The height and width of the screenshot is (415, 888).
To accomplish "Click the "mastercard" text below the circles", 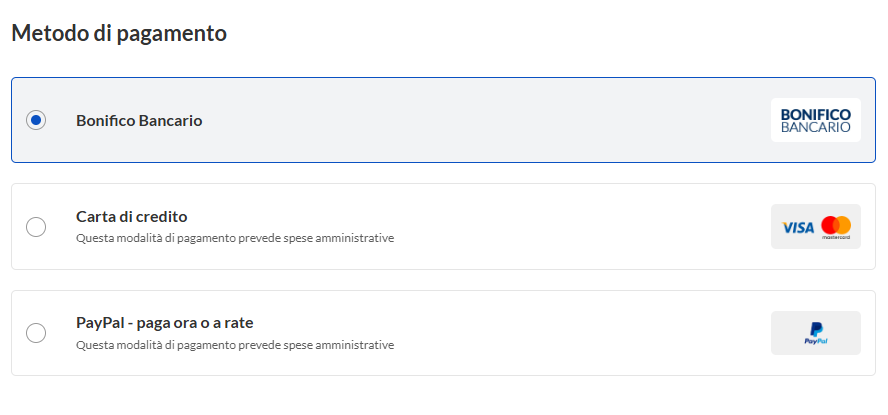I will [x=835, y=238].
